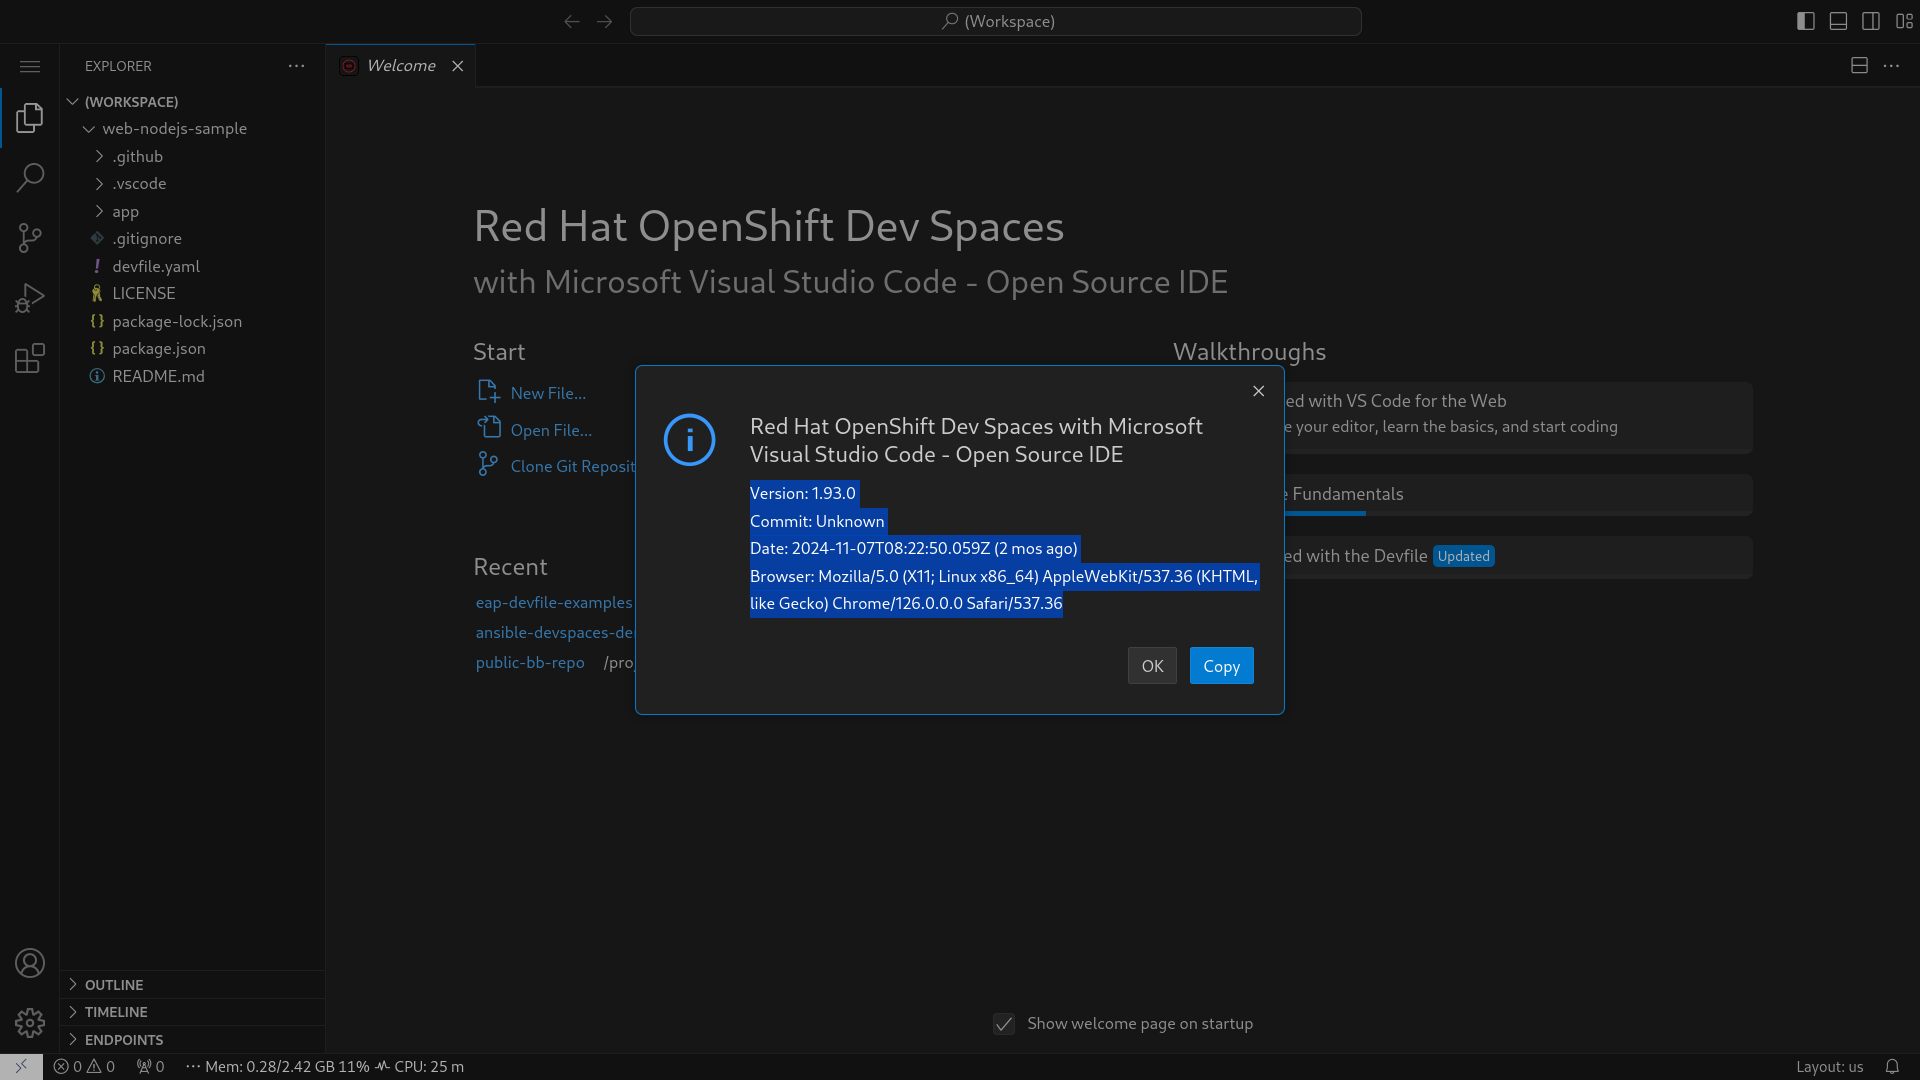
Task: Open the package.json file
Action: (x=159, y=348)
